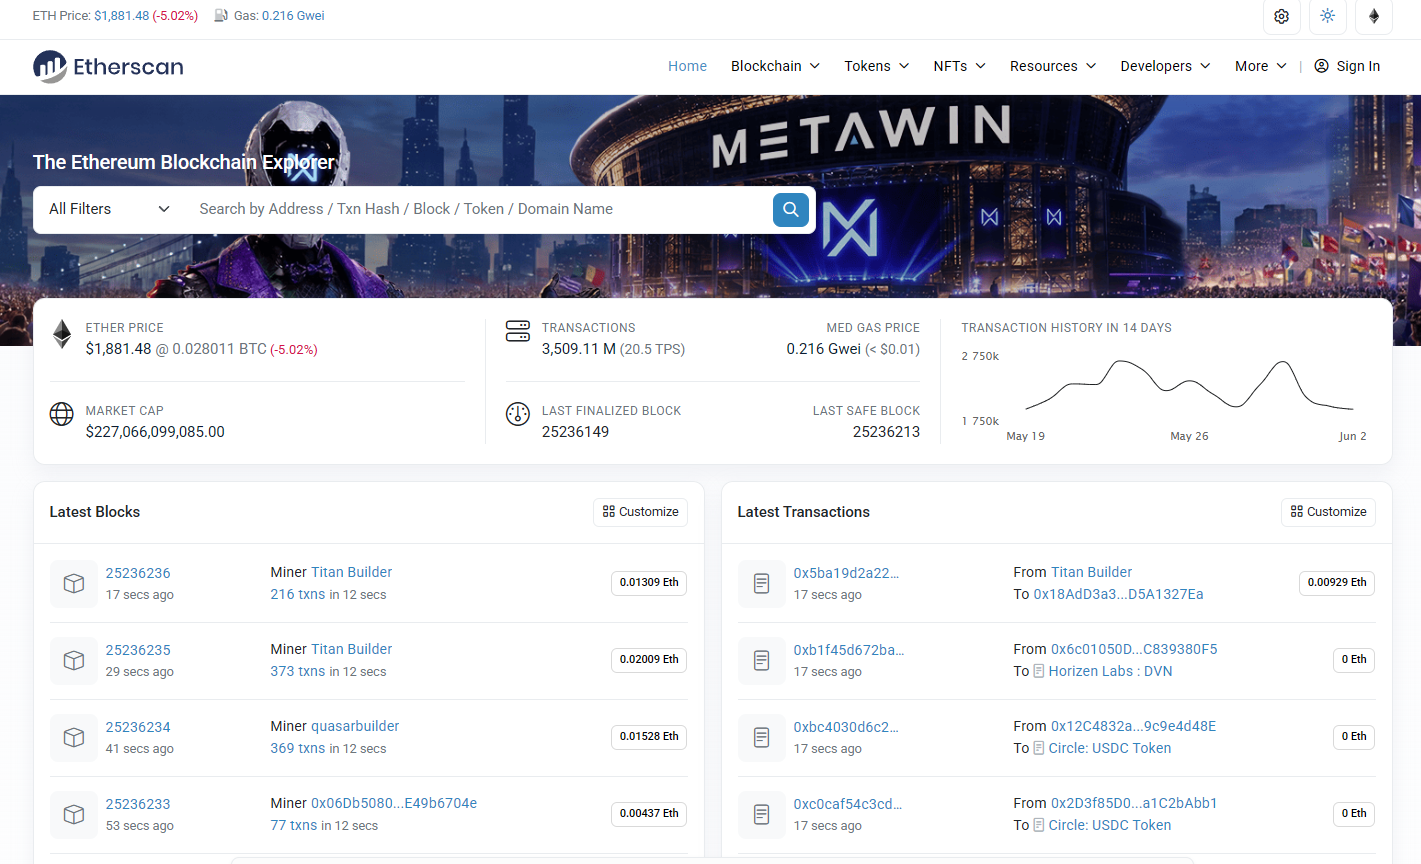Click the cube icon for block 25236235

(74, 660)
